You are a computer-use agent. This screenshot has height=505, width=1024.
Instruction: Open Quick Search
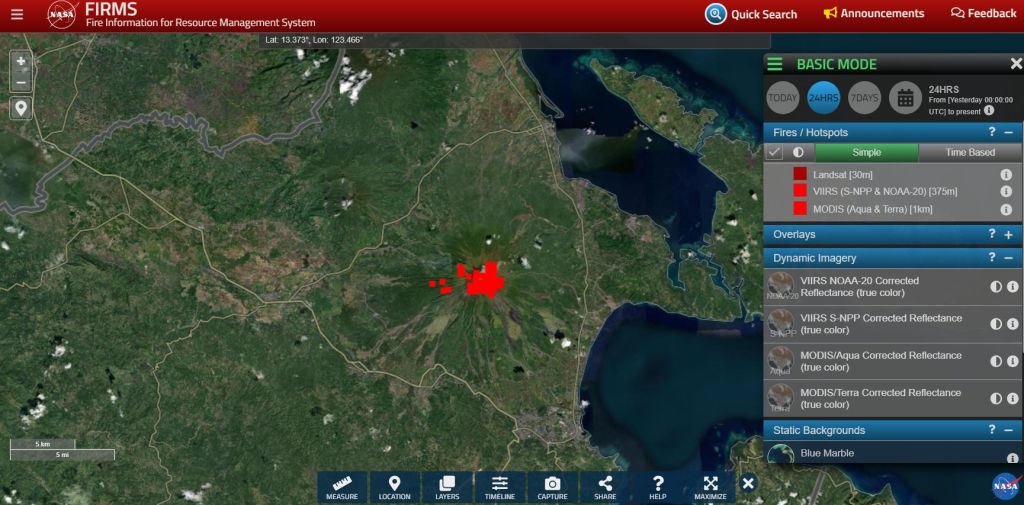click(751, 14)
